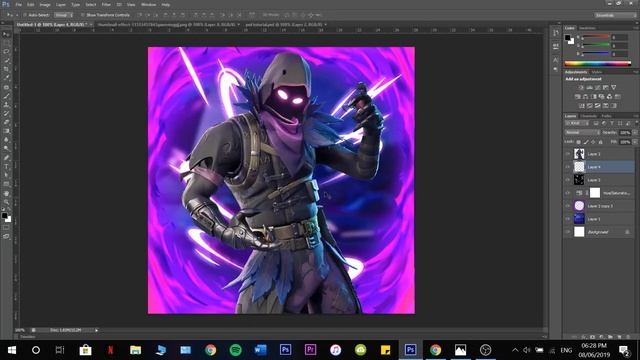The height and width of the screenshot is (360, 640).
Task: Select the Rectangular Marquee tool
Action: 6,43
